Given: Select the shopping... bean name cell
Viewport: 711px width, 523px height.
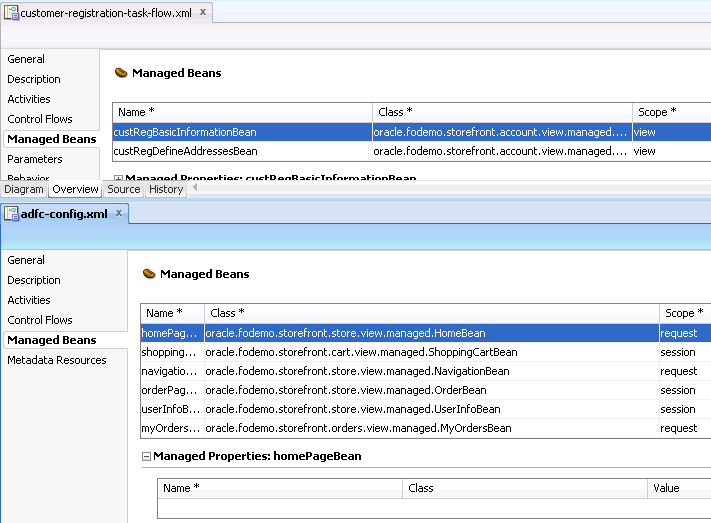Looking at the screenshot, I should [x=172, y=352].
